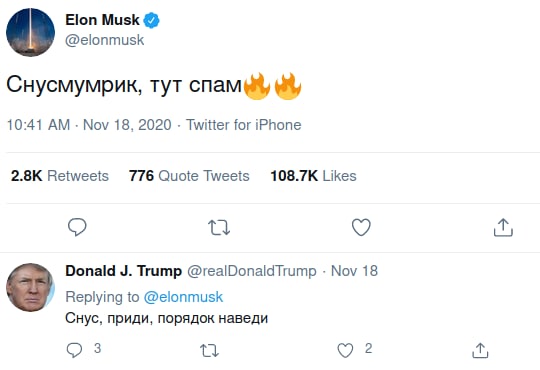540x370 pixels.
Task: Click the blue @elonmusk mention in reply
Action: pyautogui.click(x=183, y=297)
